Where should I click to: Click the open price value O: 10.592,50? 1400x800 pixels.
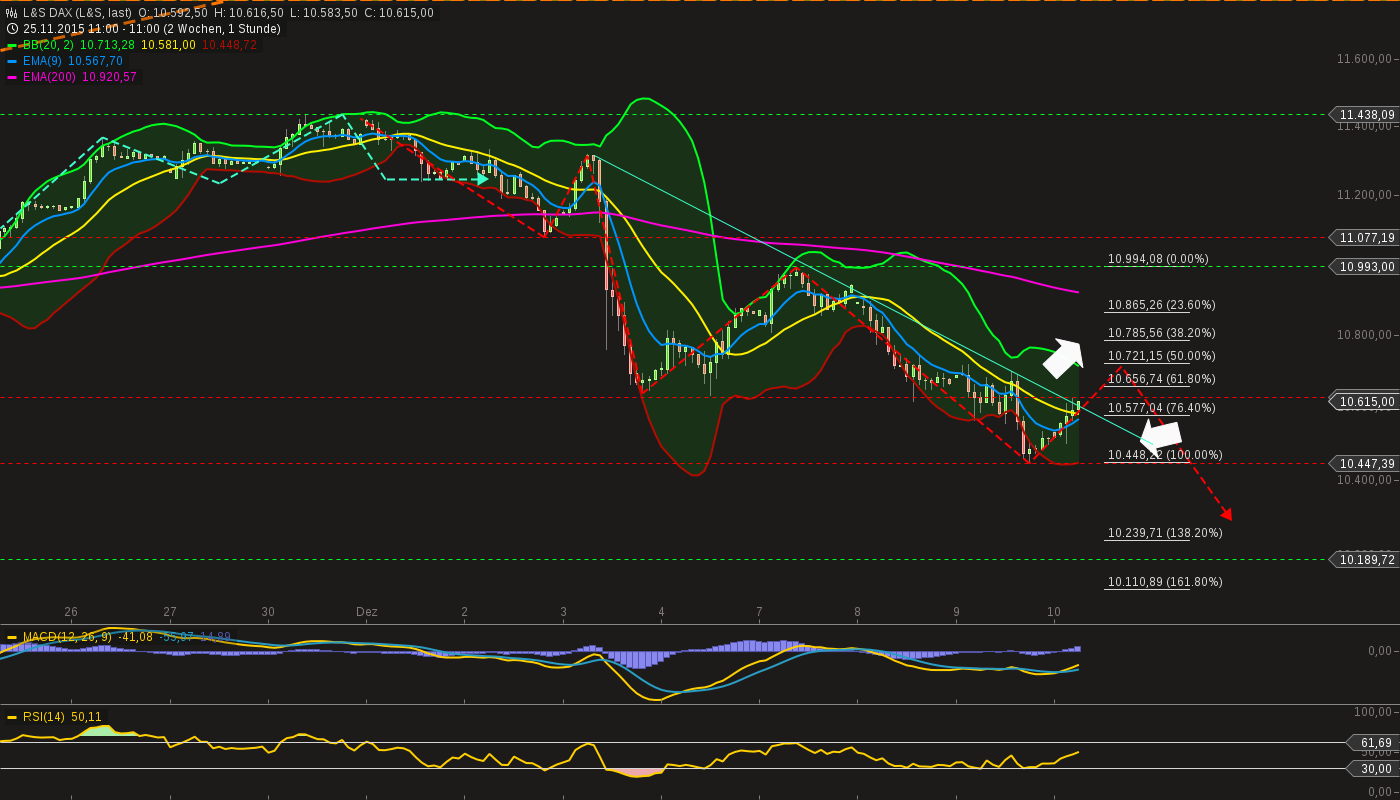click(173, 13)
